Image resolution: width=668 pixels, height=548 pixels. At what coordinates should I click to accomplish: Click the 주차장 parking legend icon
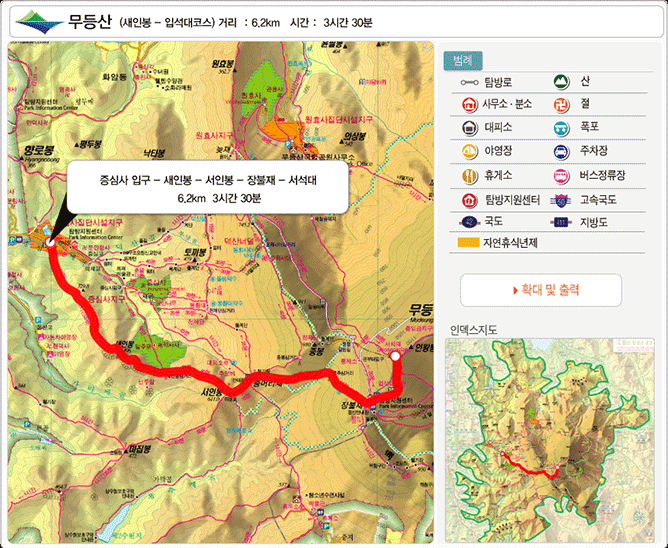(561, 152)
